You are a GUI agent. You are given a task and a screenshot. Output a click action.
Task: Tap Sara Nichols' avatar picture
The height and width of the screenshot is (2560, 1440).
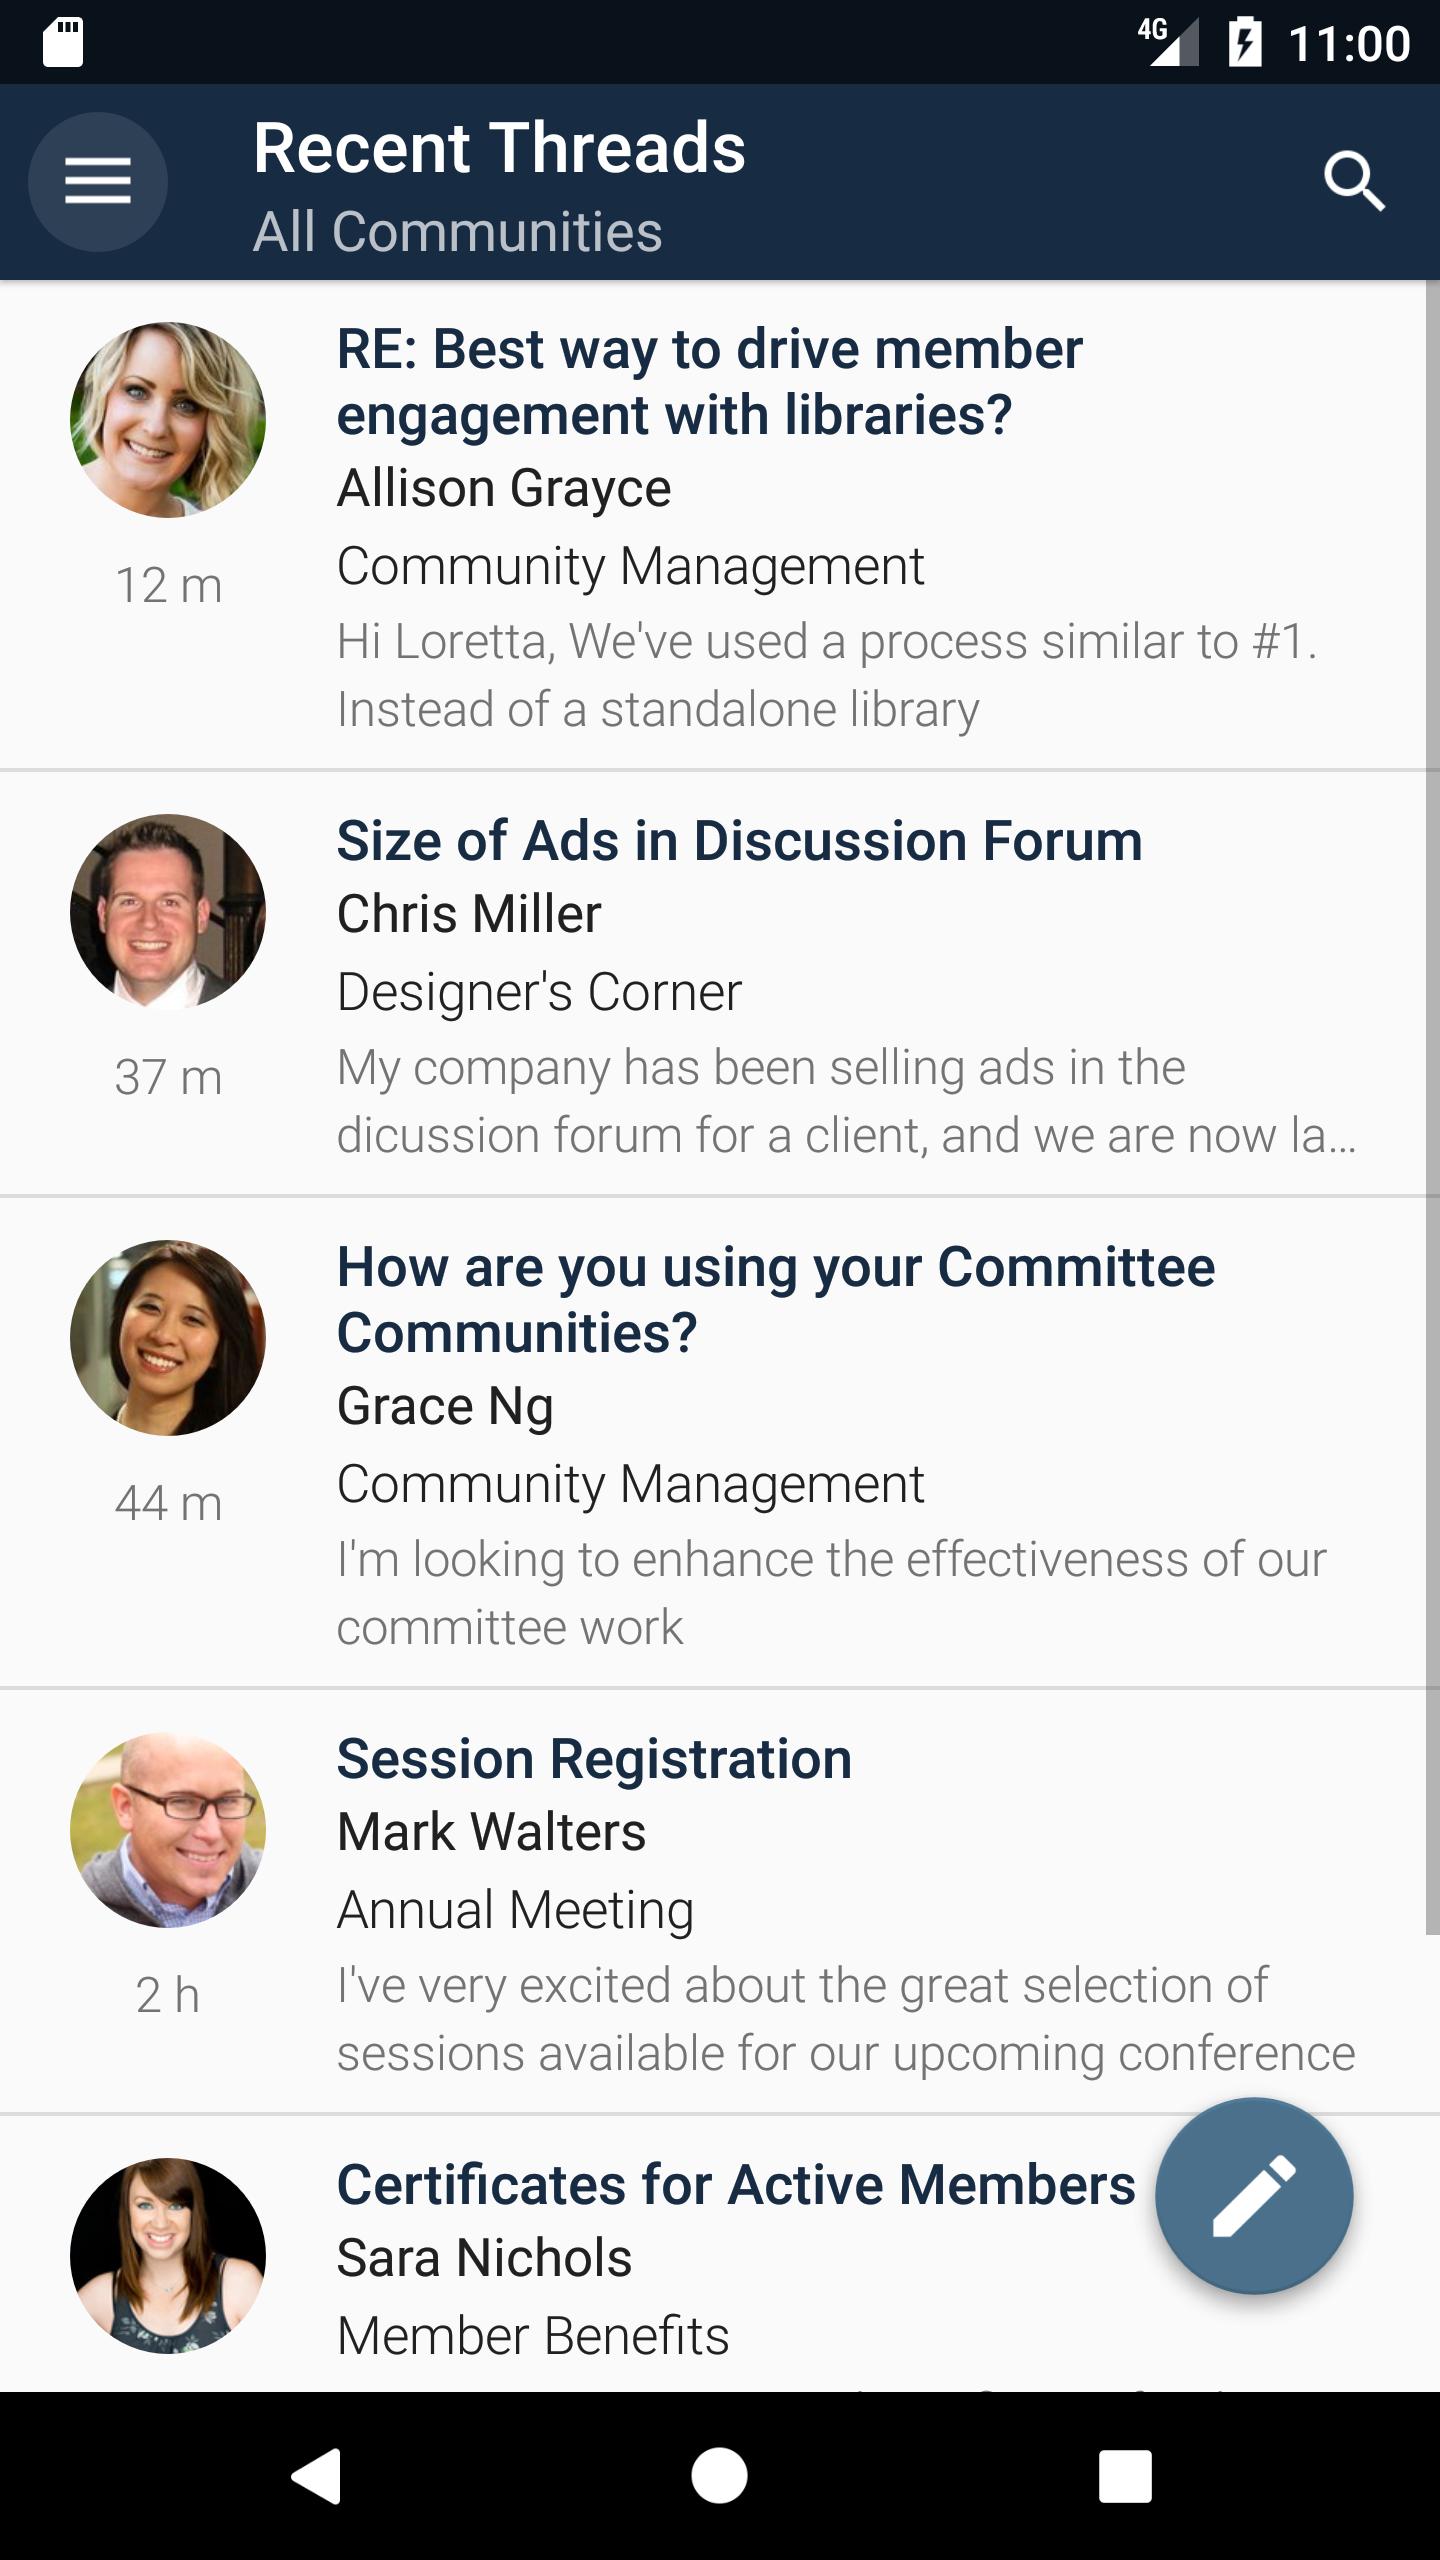tap(168, 2255)
